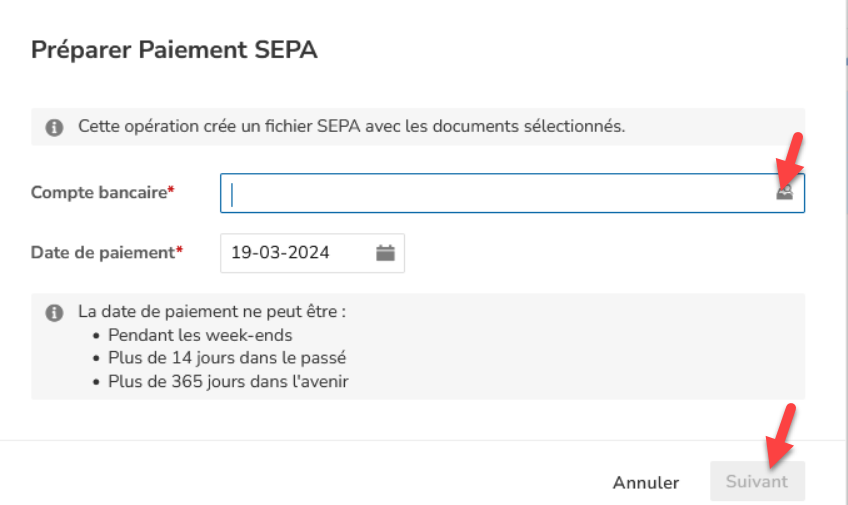Click the Date de paiement label
848x505 pixels.
(x=103, y=252)
